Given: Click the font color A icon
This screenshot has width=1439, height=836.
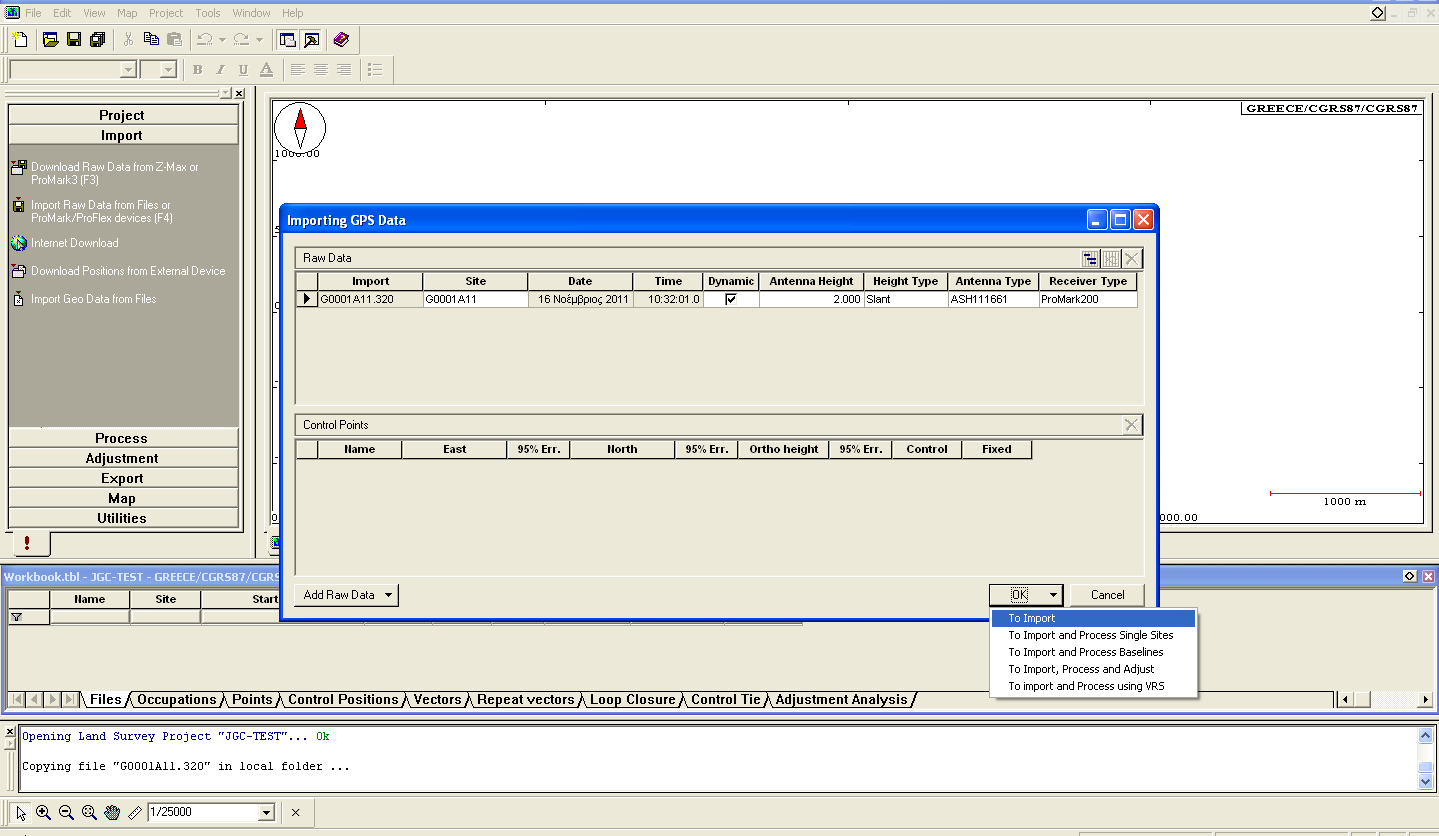Looking at the screenshot, I should click(266, 70).
